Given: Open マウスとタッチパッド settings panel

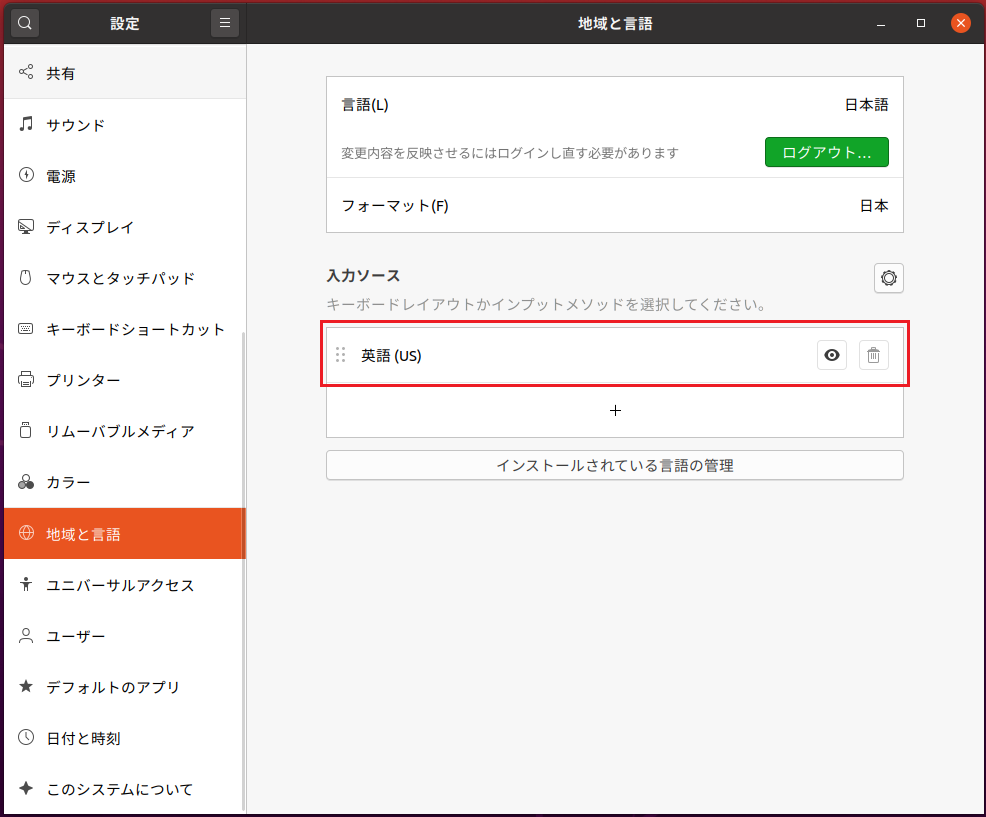Looking at the screenshot, I should pyautogui.click(x=125, y=278).
